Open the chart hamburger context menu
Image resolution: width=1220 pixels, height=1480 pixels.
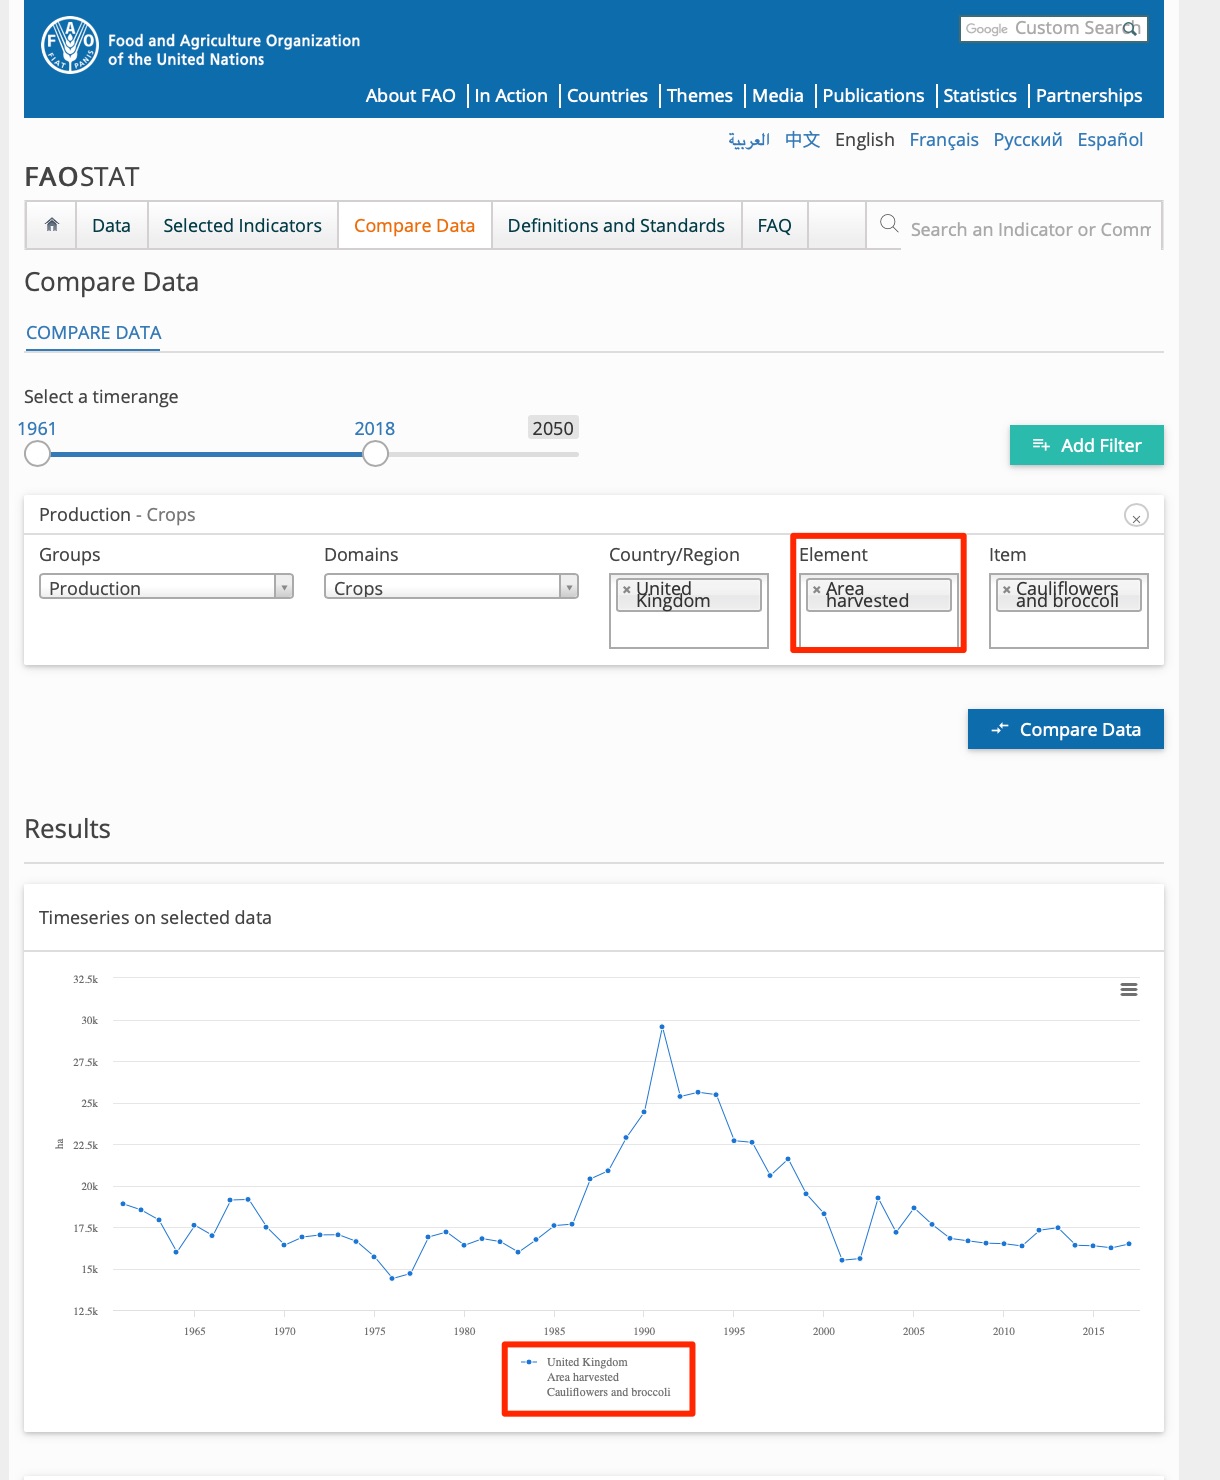(x=1129, y=990)
